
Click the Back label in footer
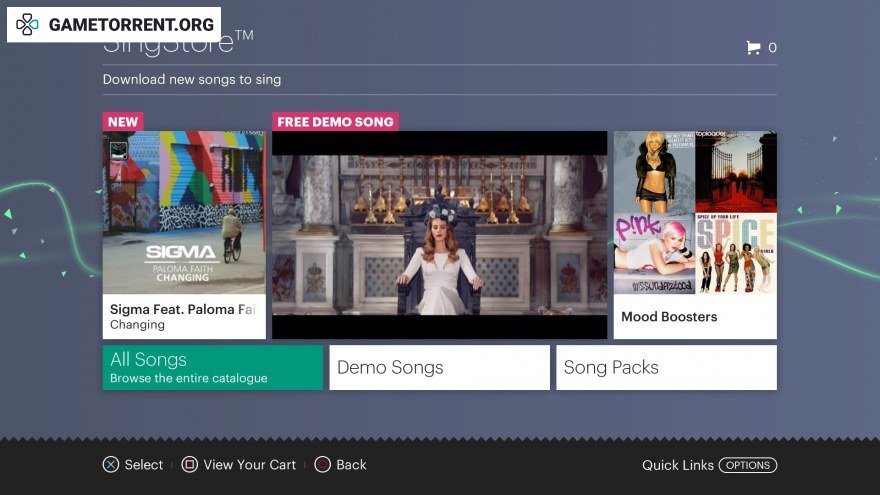(351, 465)
